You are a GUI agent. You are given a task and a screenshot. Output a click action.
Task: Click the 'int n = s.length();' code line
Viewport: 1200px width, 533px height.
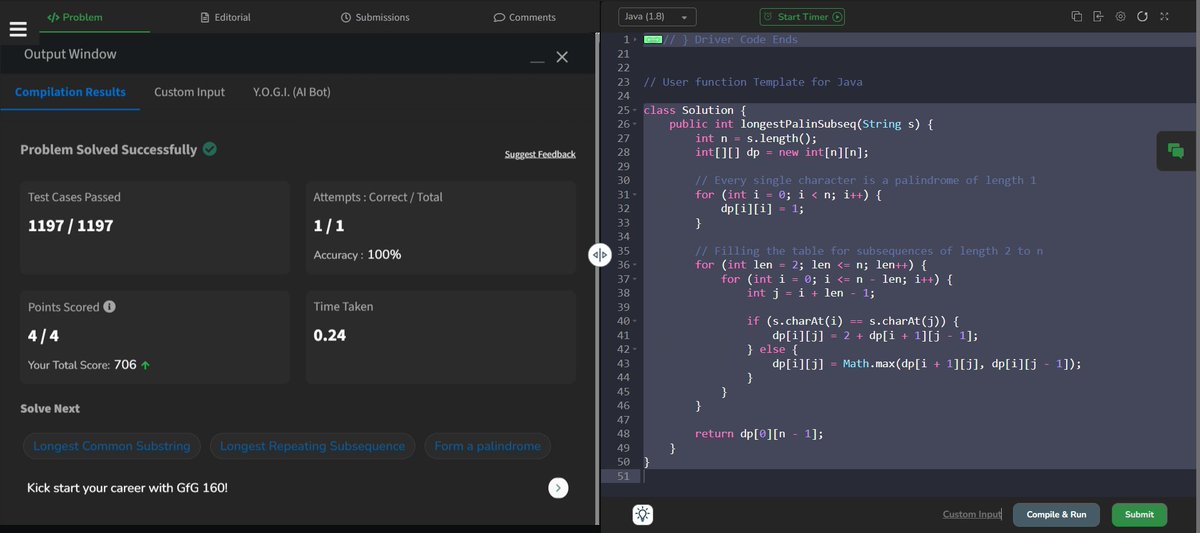tap(756, 138)
